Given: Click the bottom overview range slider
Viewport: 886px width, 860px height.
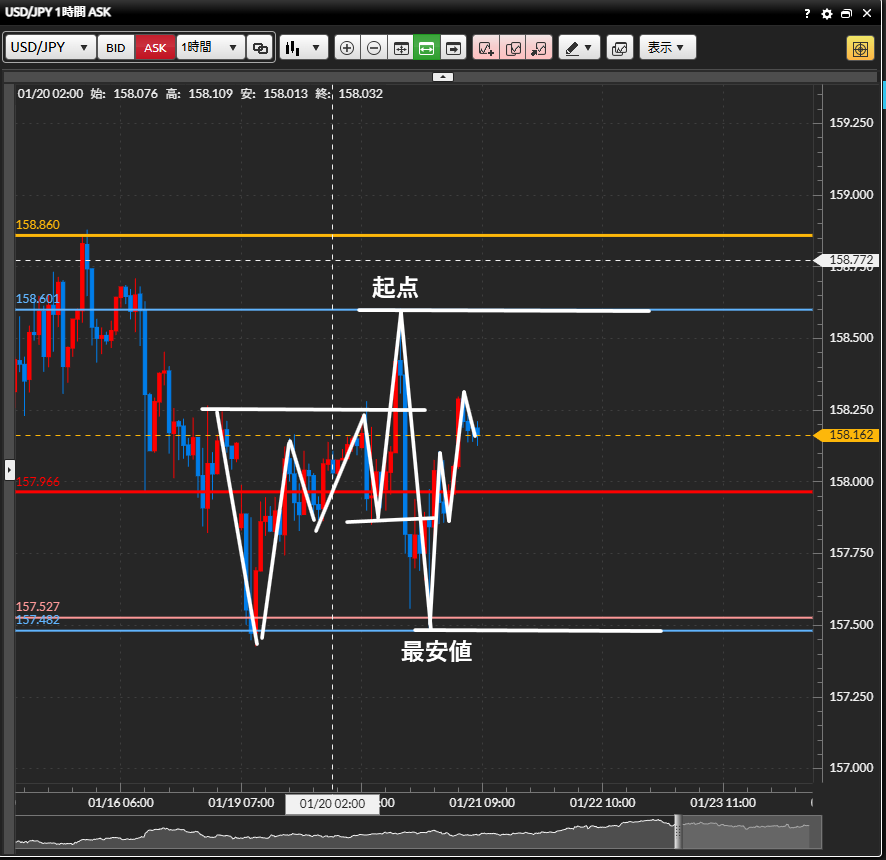Looking at the screenshot, I should 678,831.
